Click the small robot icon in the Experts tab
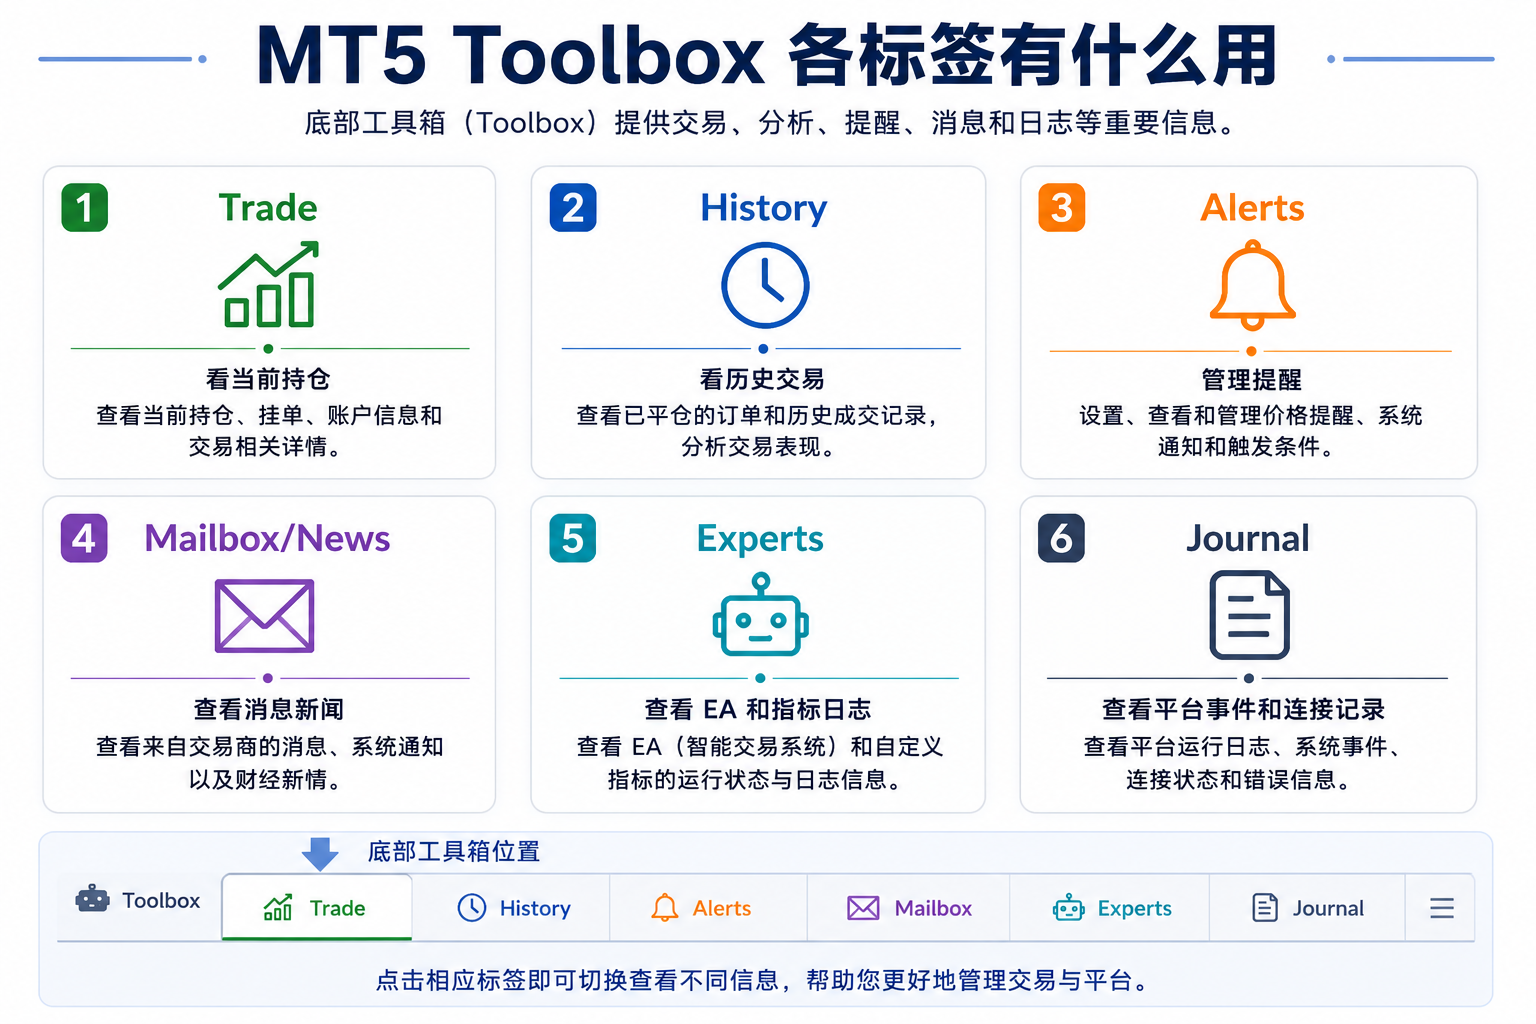 point(1069,907)
